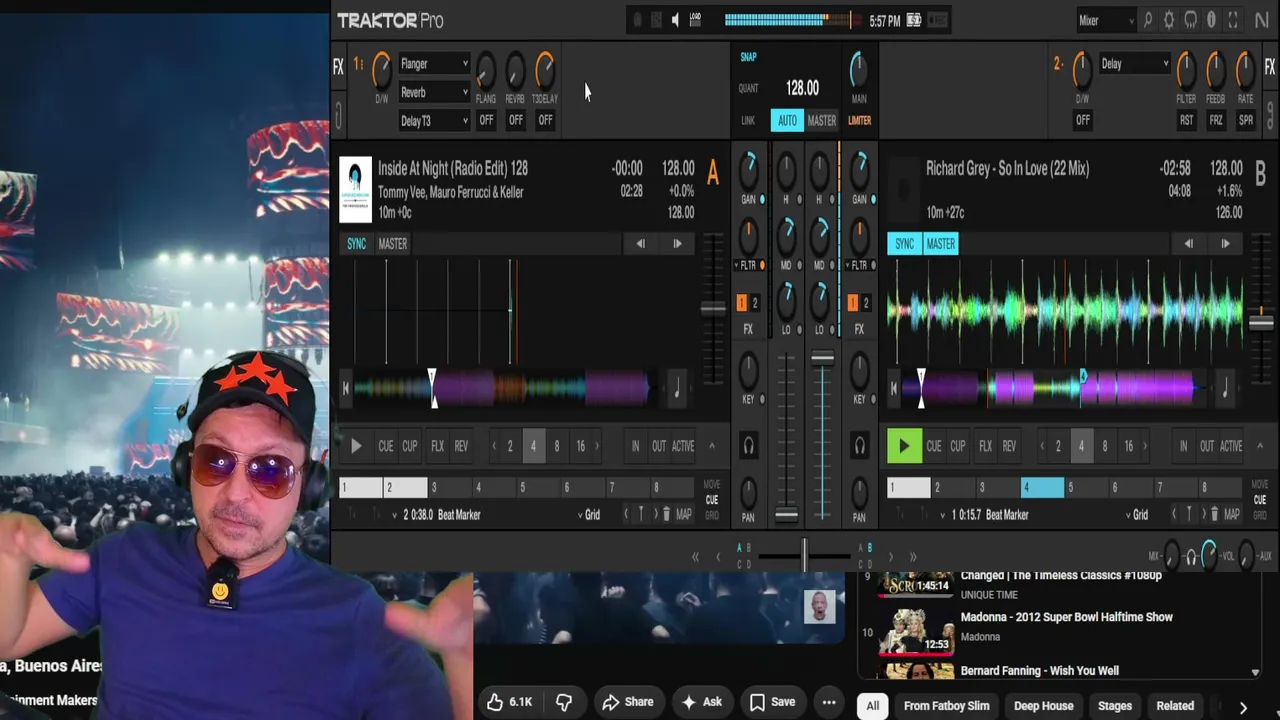Dislike the YouTube video
The width and height of the screenshot is (1280, 720).
coord(564,702)
